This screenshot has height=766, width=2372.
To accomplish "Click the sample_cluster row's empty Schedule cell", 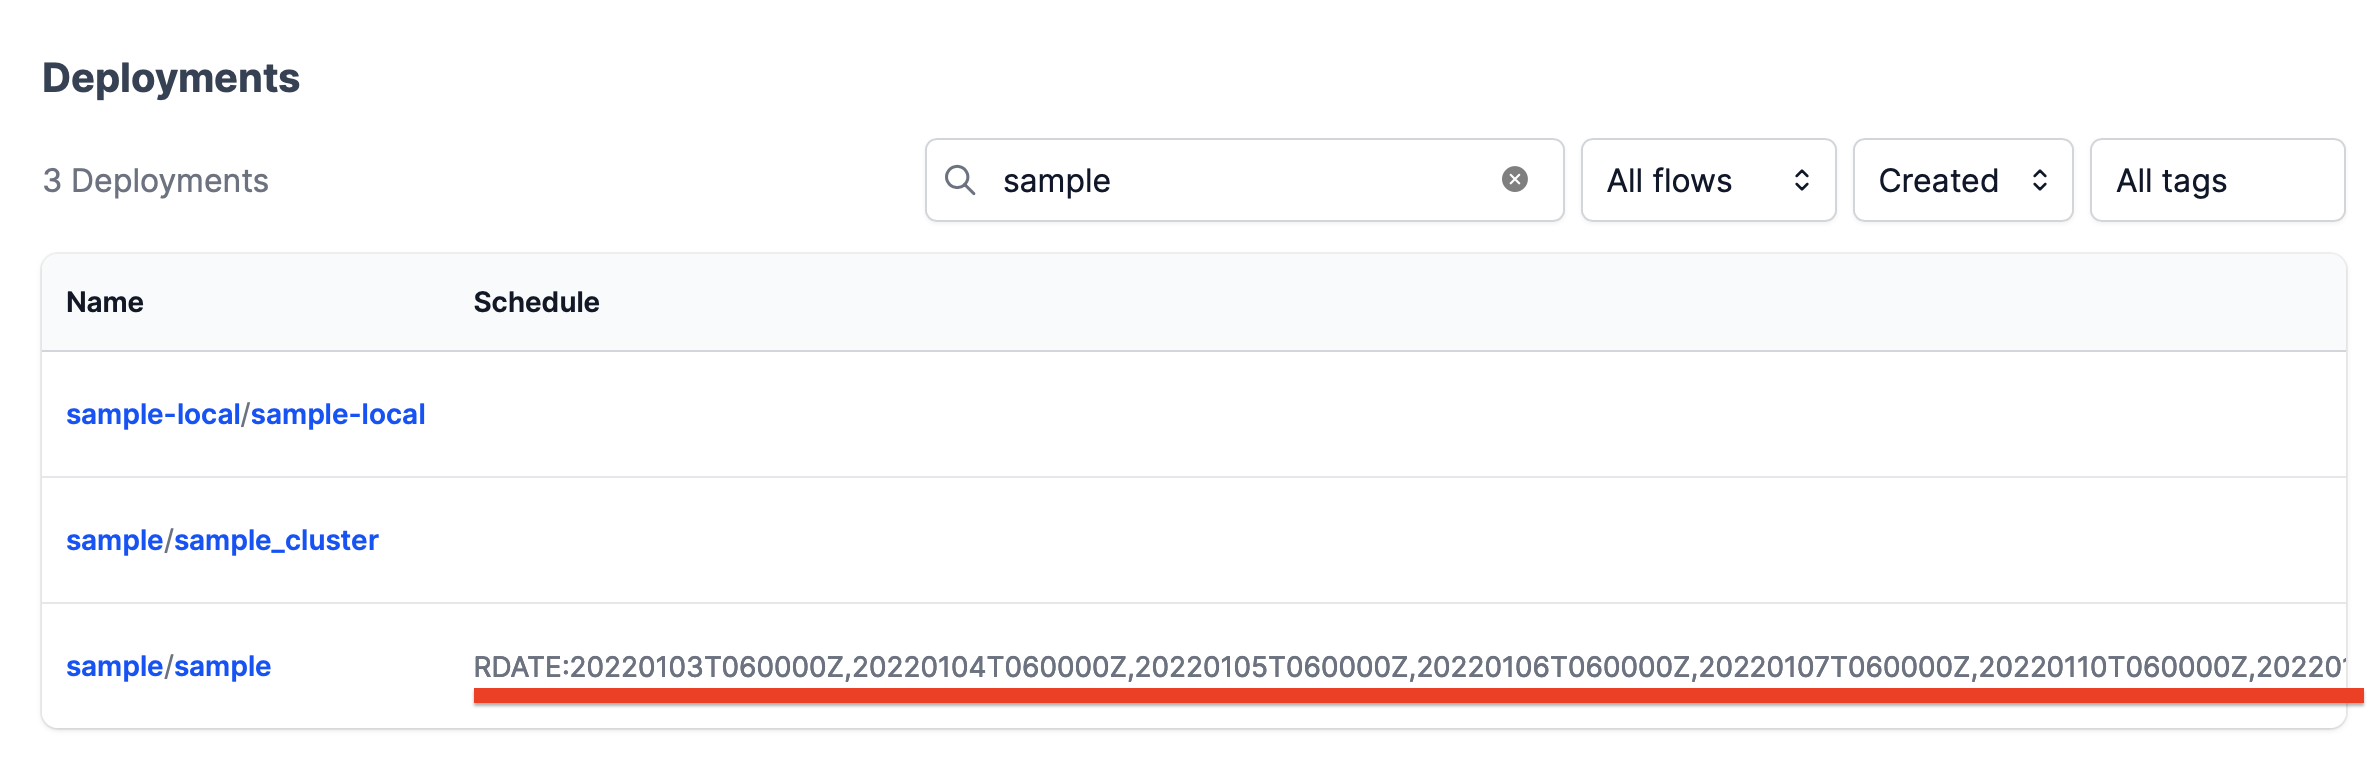I will 900,540.
